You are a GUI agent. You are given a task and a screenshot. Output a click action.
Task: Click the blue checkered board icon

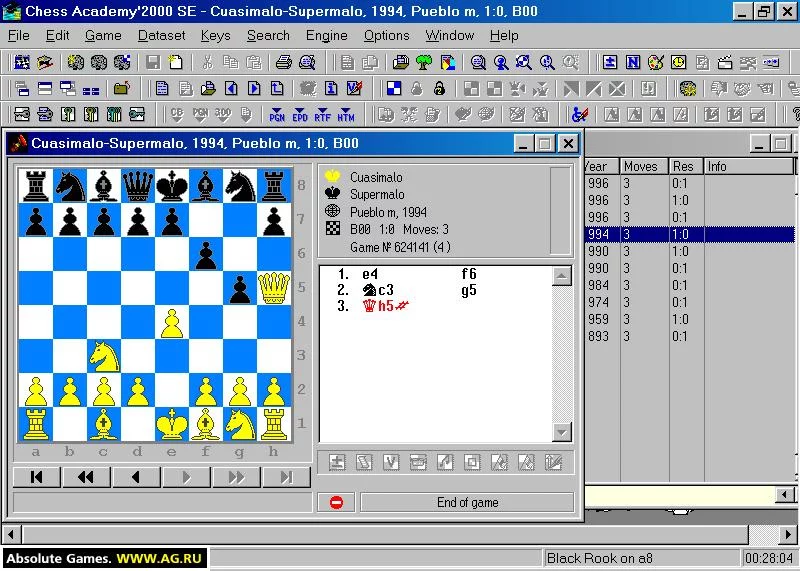(394, 88)
